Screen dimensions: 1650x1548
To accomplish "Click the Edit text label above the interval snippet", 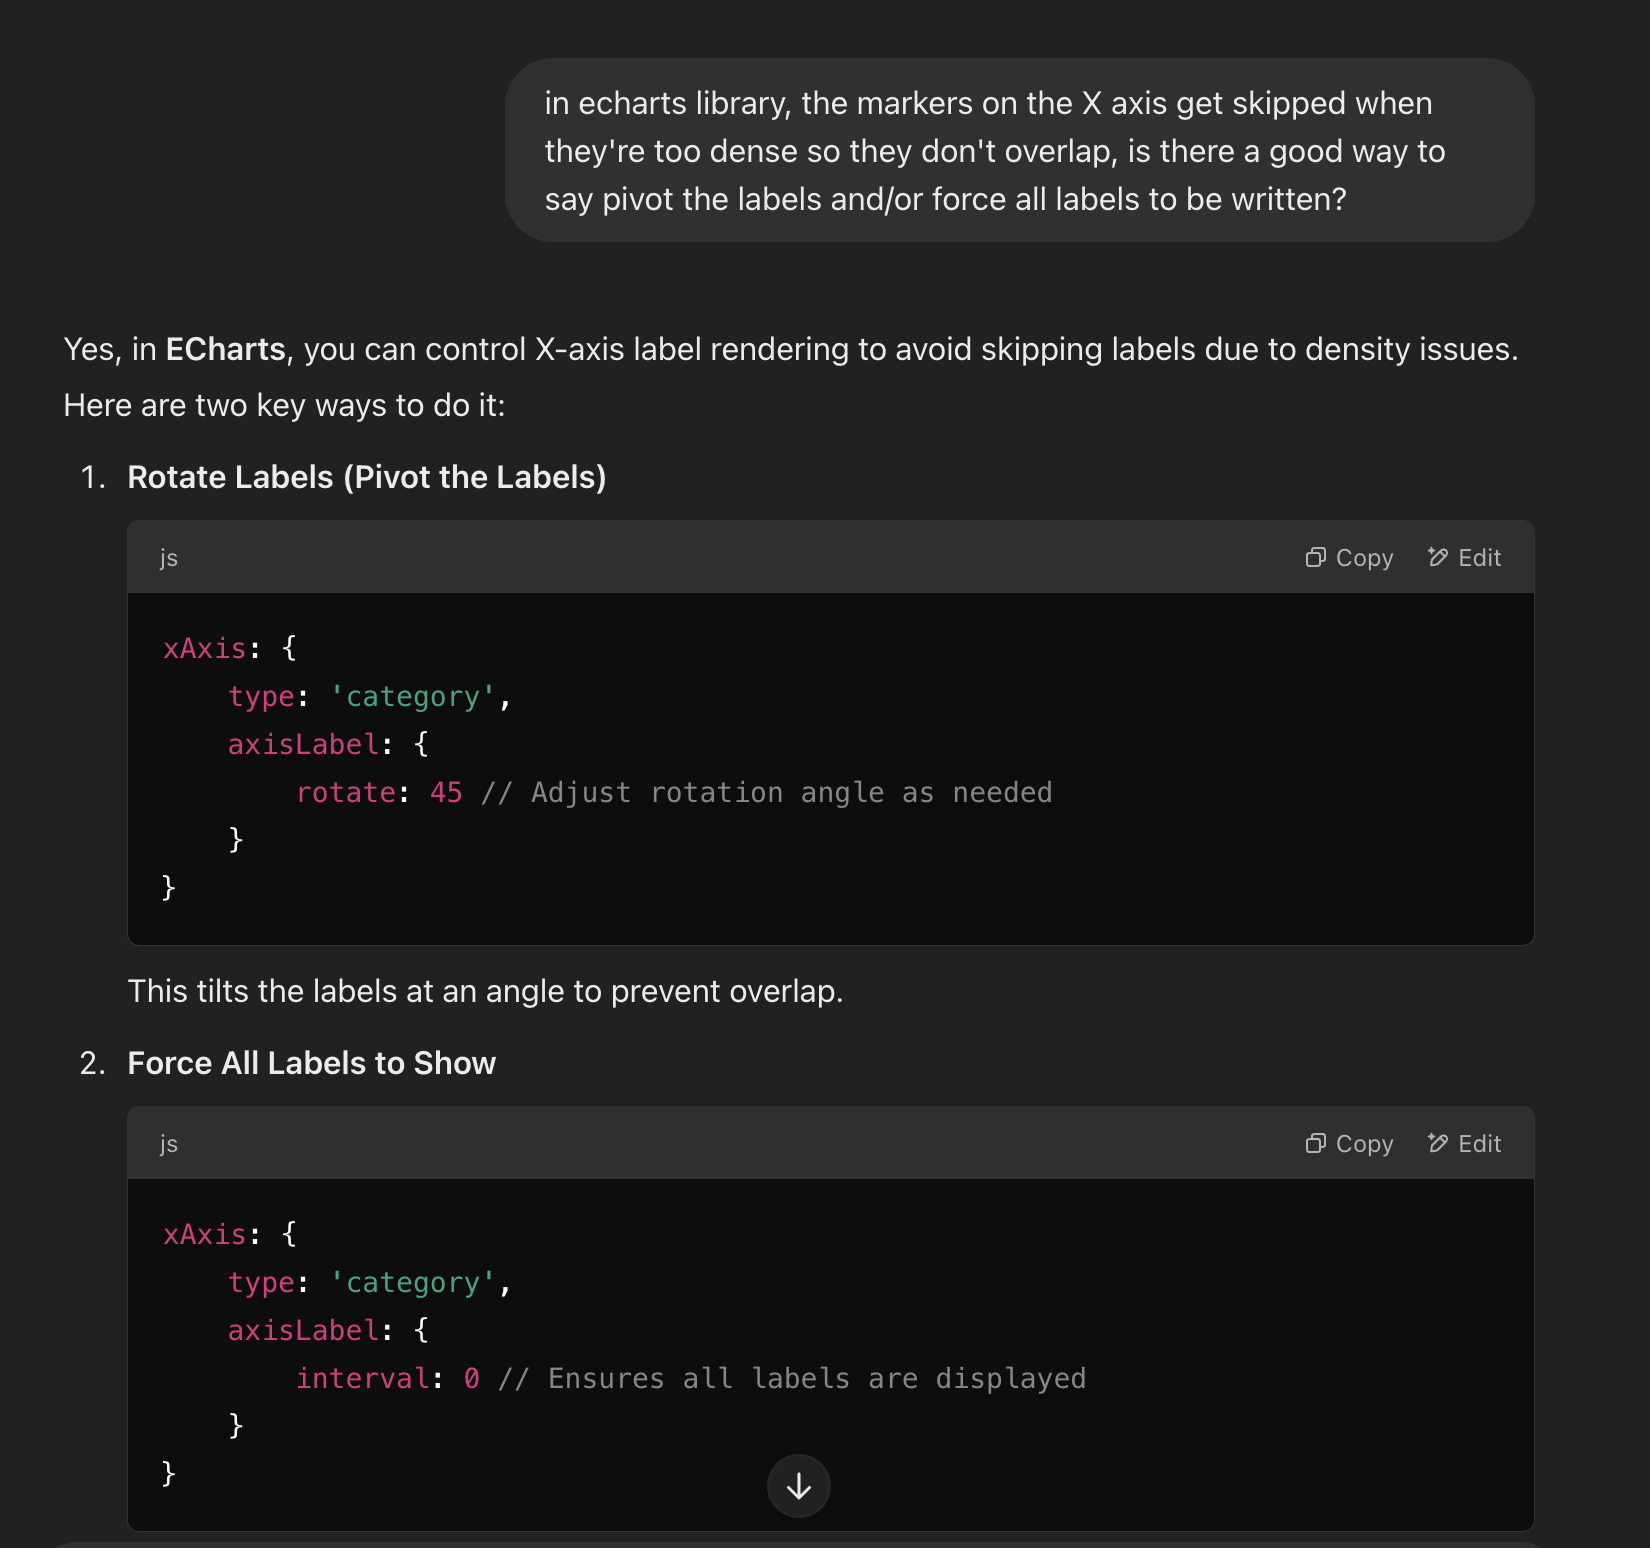I will click(1479, 1144).
